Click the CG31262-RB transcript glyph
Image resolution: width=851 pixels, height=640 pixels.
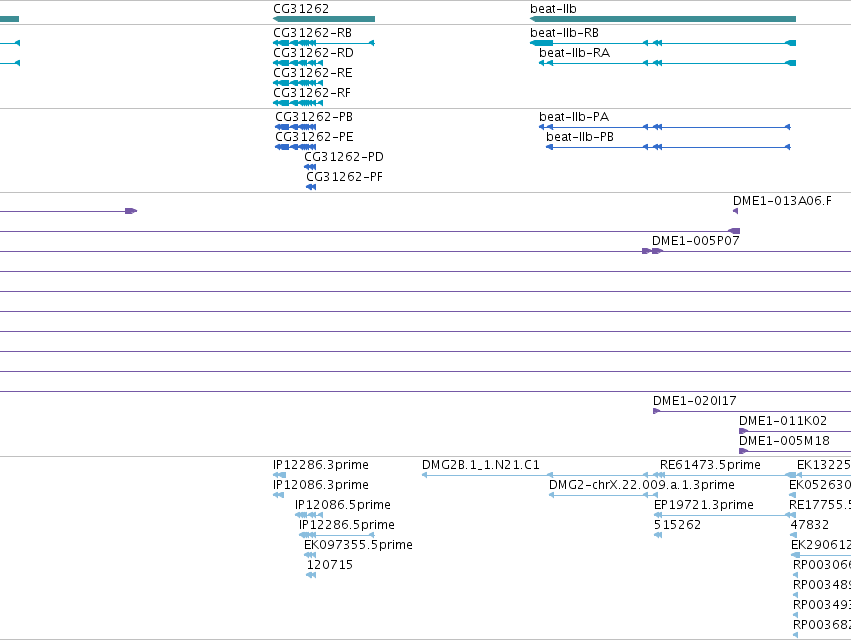323,43
